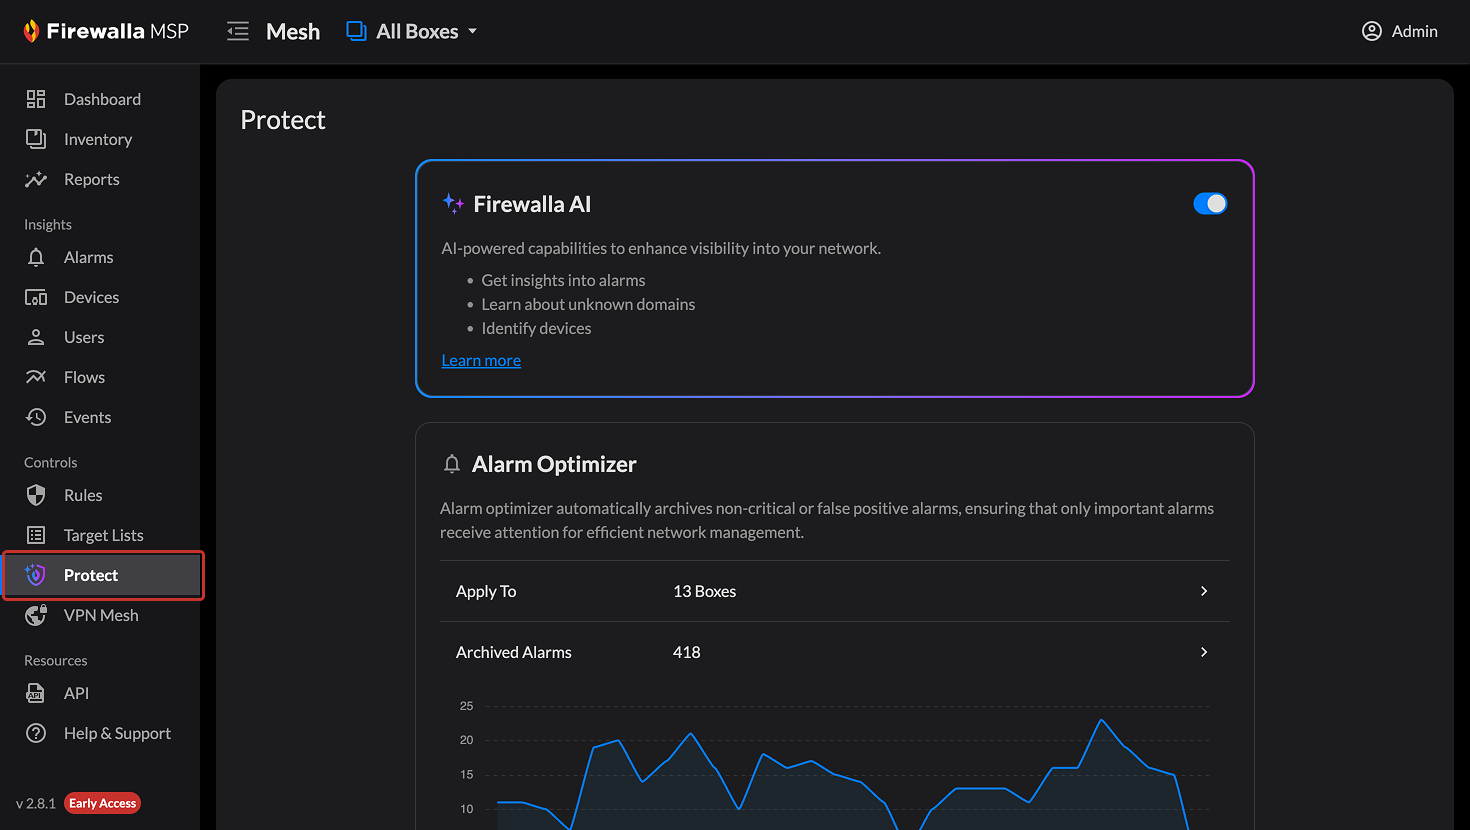This screenshot has height=830, width=1470.
Task: Select Events in the sidebar
Action: (x=87, y=417)
